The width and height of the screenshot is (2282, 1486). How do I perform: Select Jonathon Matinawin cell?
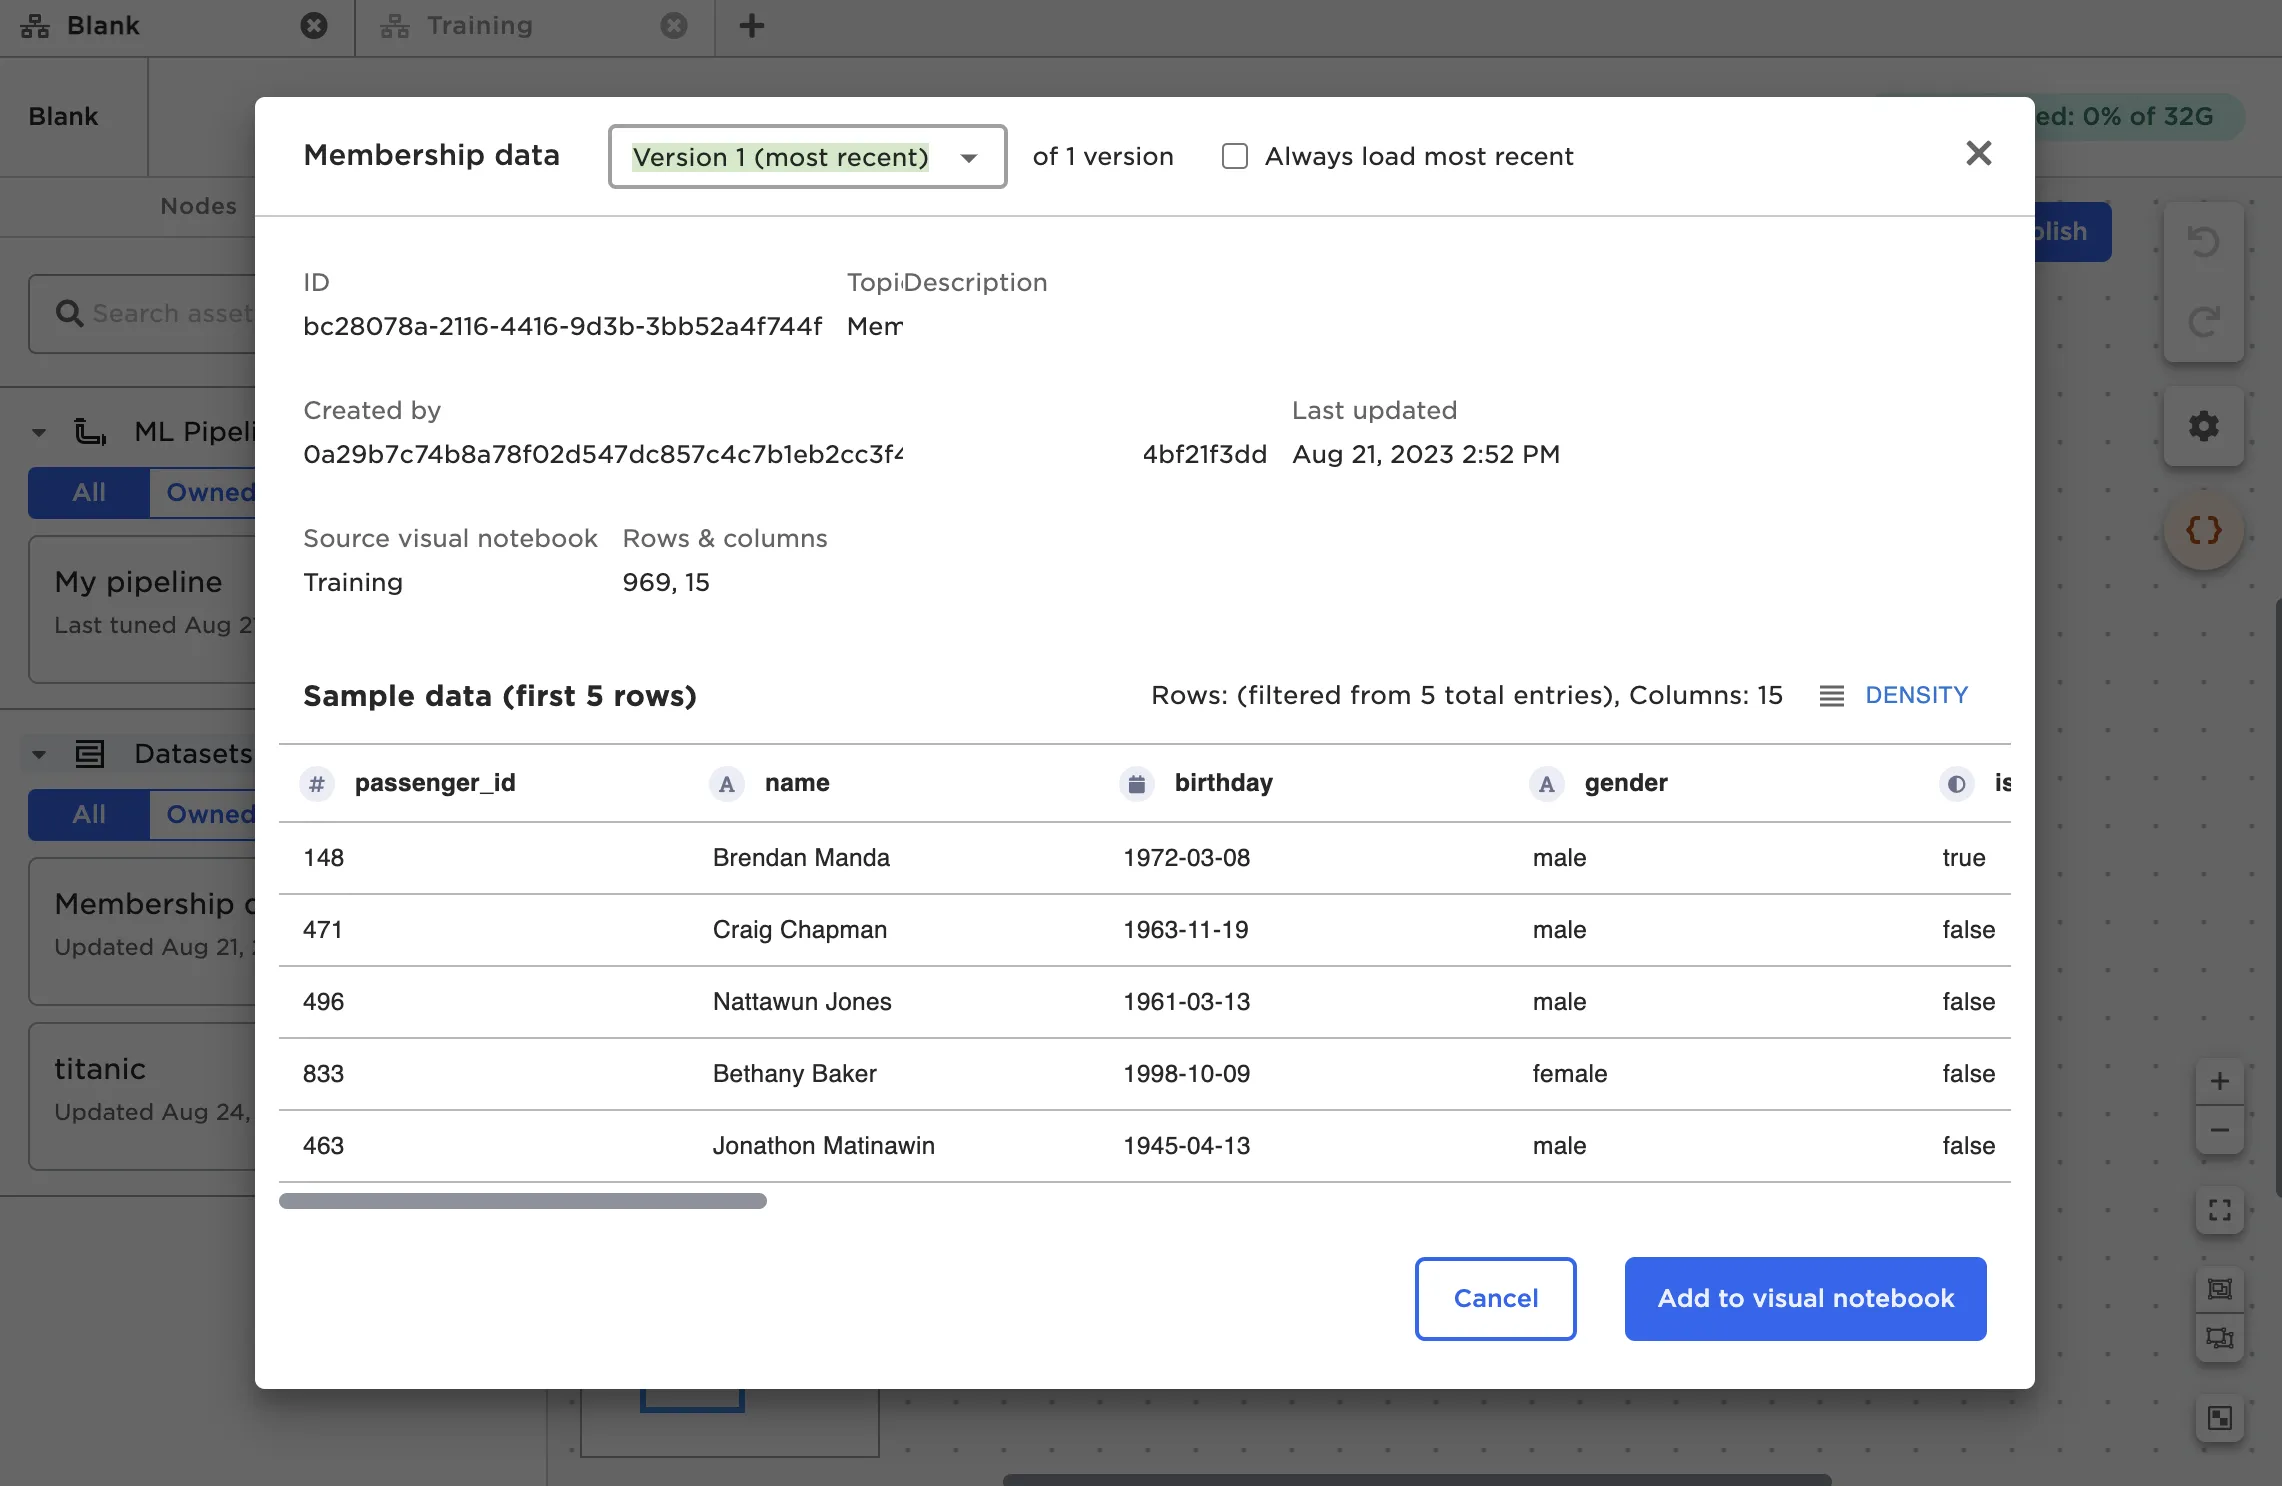pos(824,1146)
